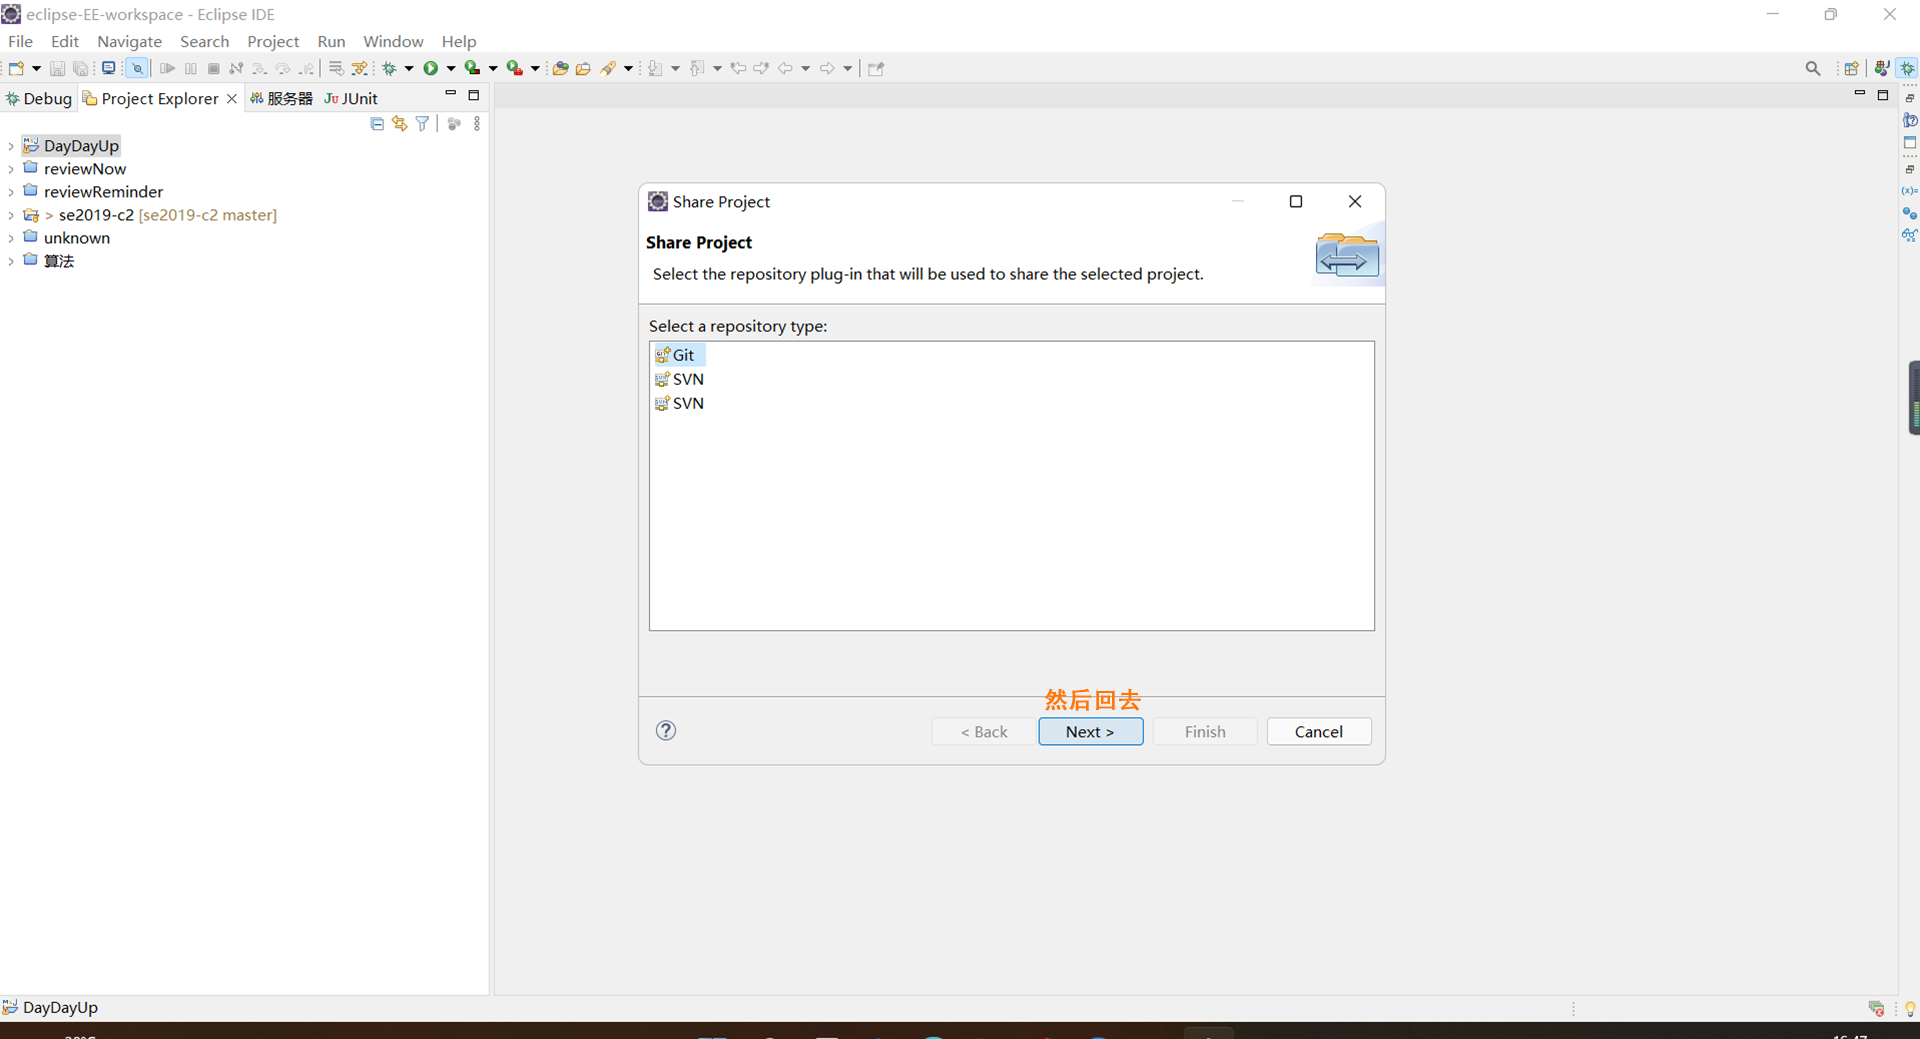The width and height of the screenshot is (1920, 1039).
Task: Click the Step Over icon
Action: coord(283,68)
